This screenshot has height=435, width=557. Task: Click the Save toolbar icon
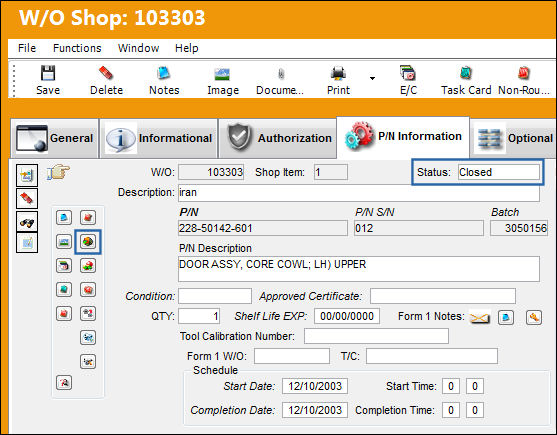48,73
